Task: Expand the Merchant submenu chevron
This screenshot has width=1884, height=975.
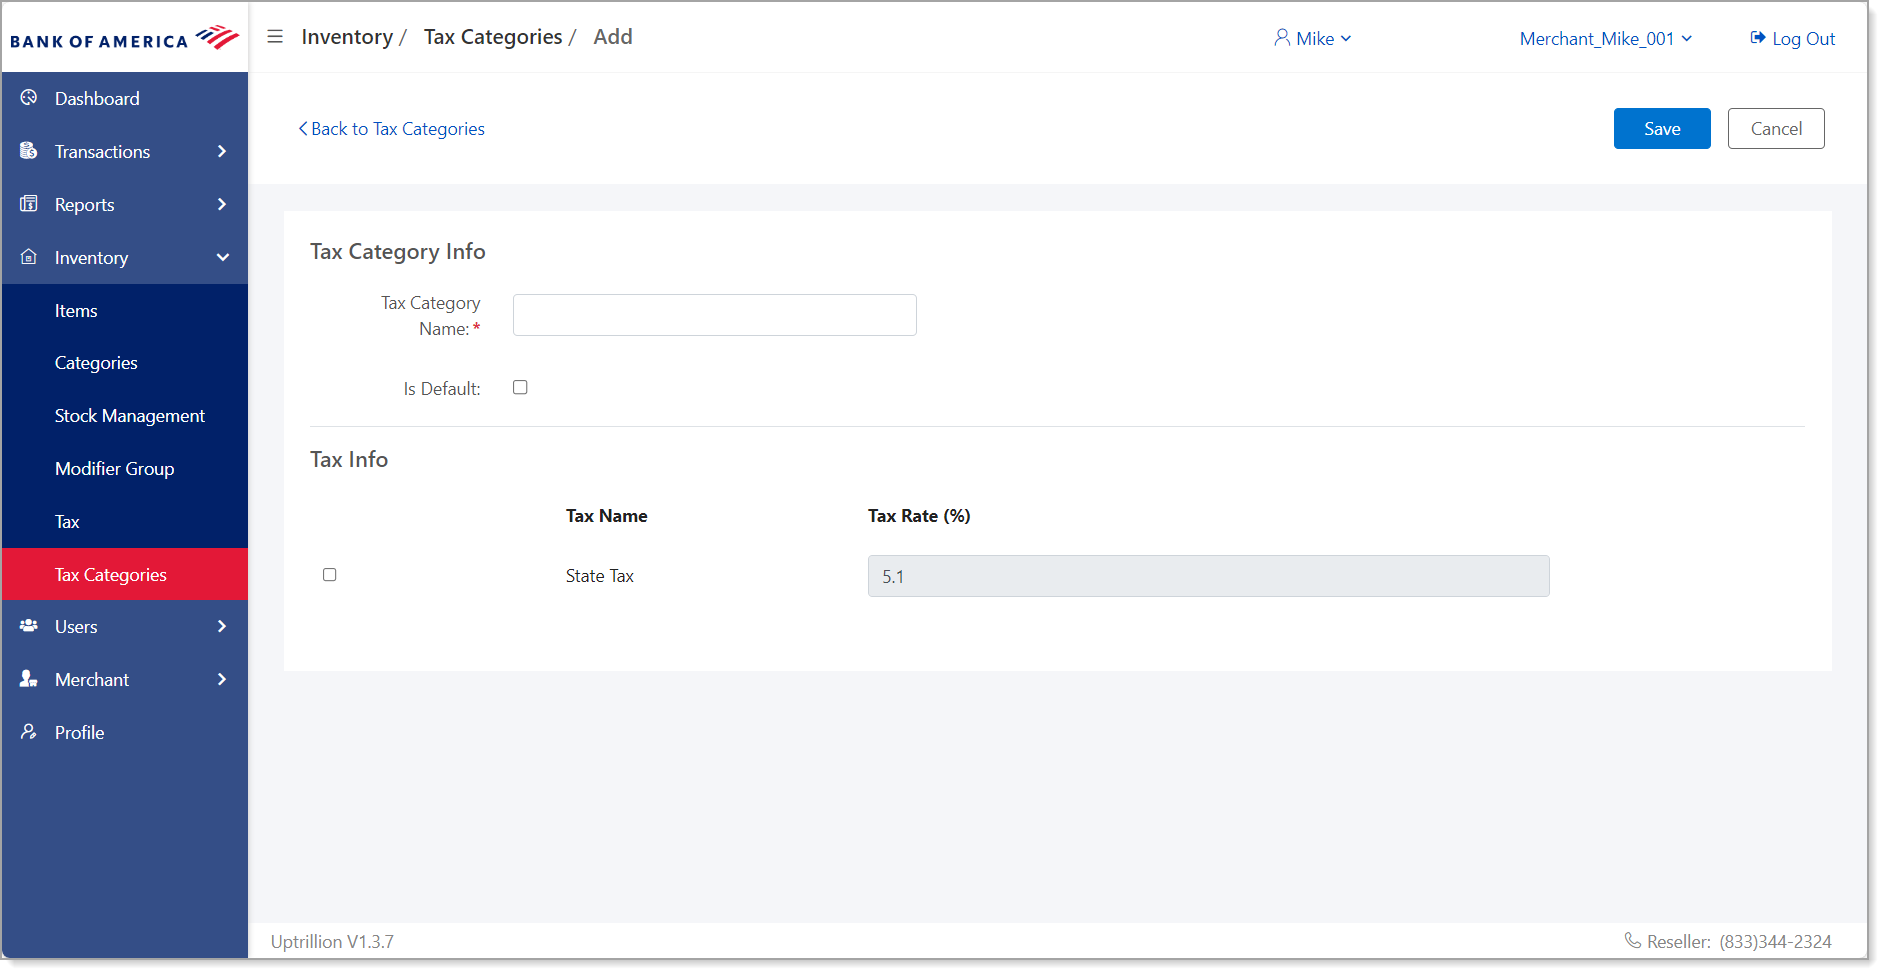Action: point(222,679)
